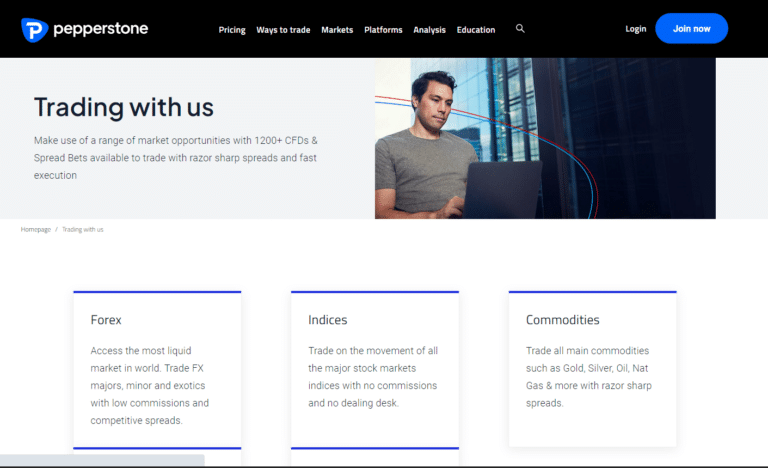Choose the Commodities card heading
768x468 pixels.
[562, 320]
